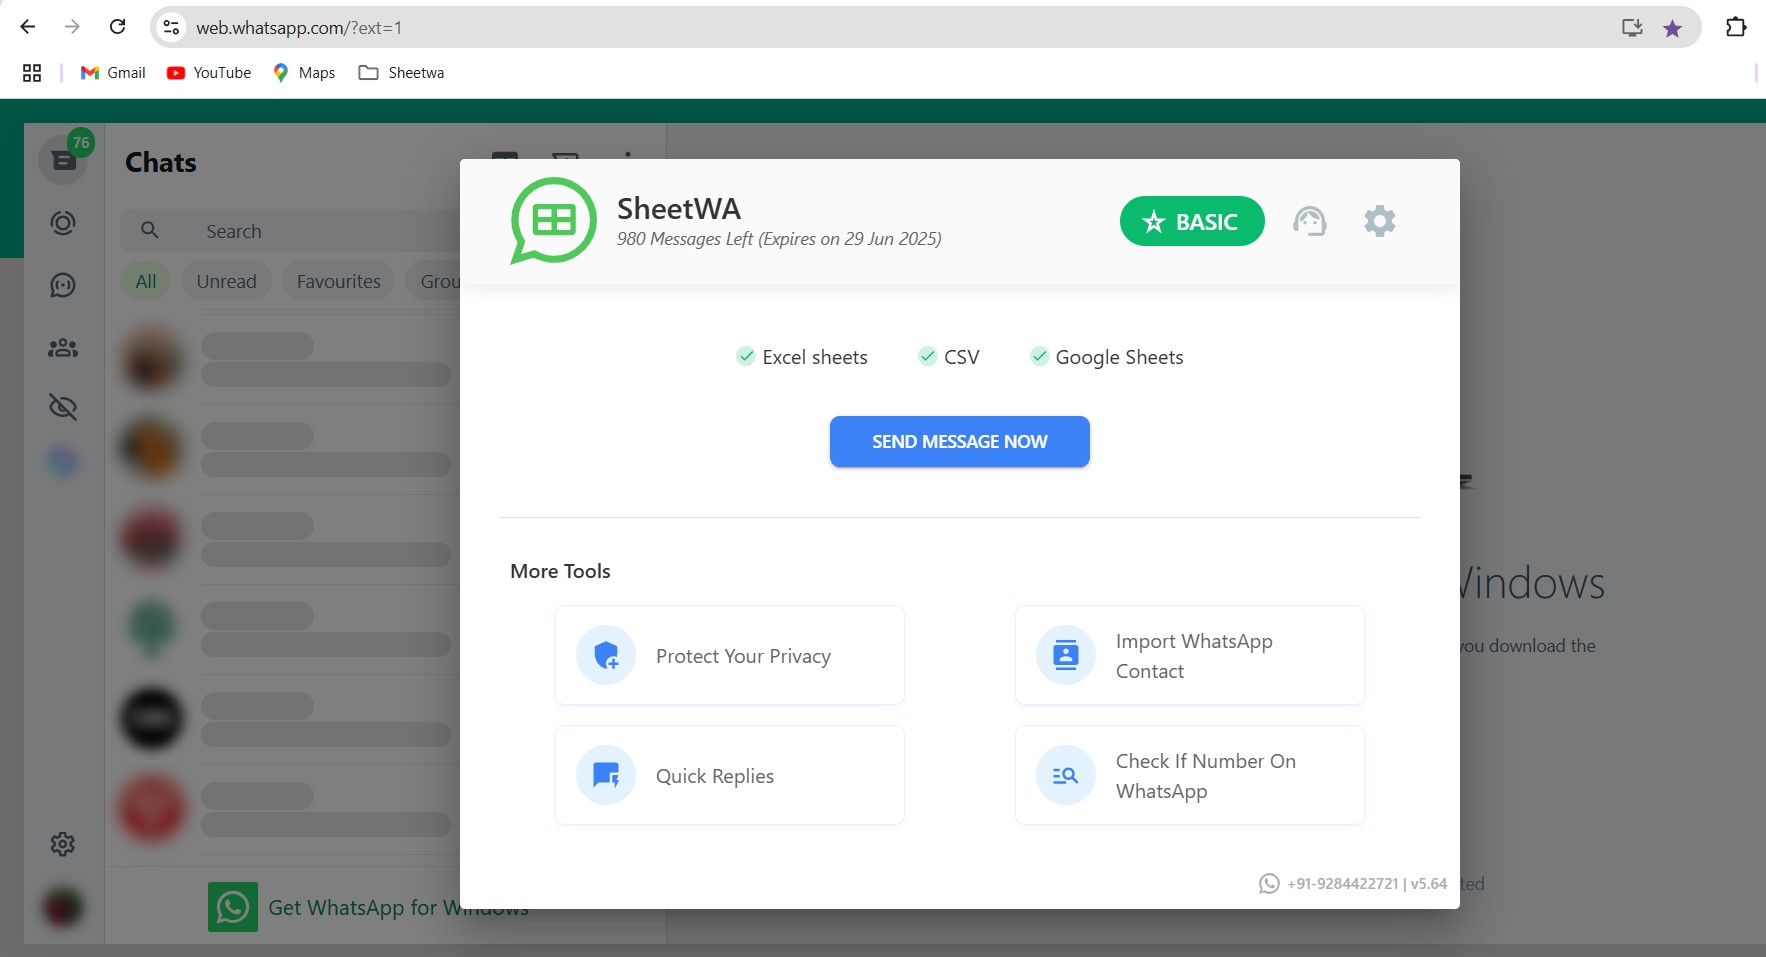The width and height of the screenshot is (1766, 957).
Task: Open the YouTube bookmark
Action: coord(209,73)
